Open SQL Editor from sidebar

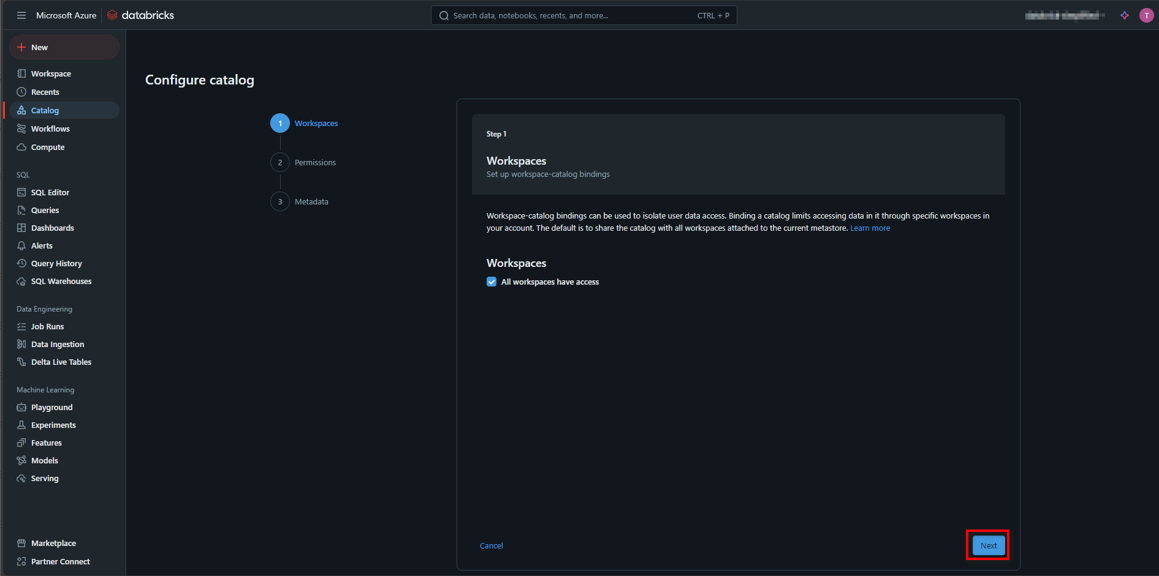[50, 192]
